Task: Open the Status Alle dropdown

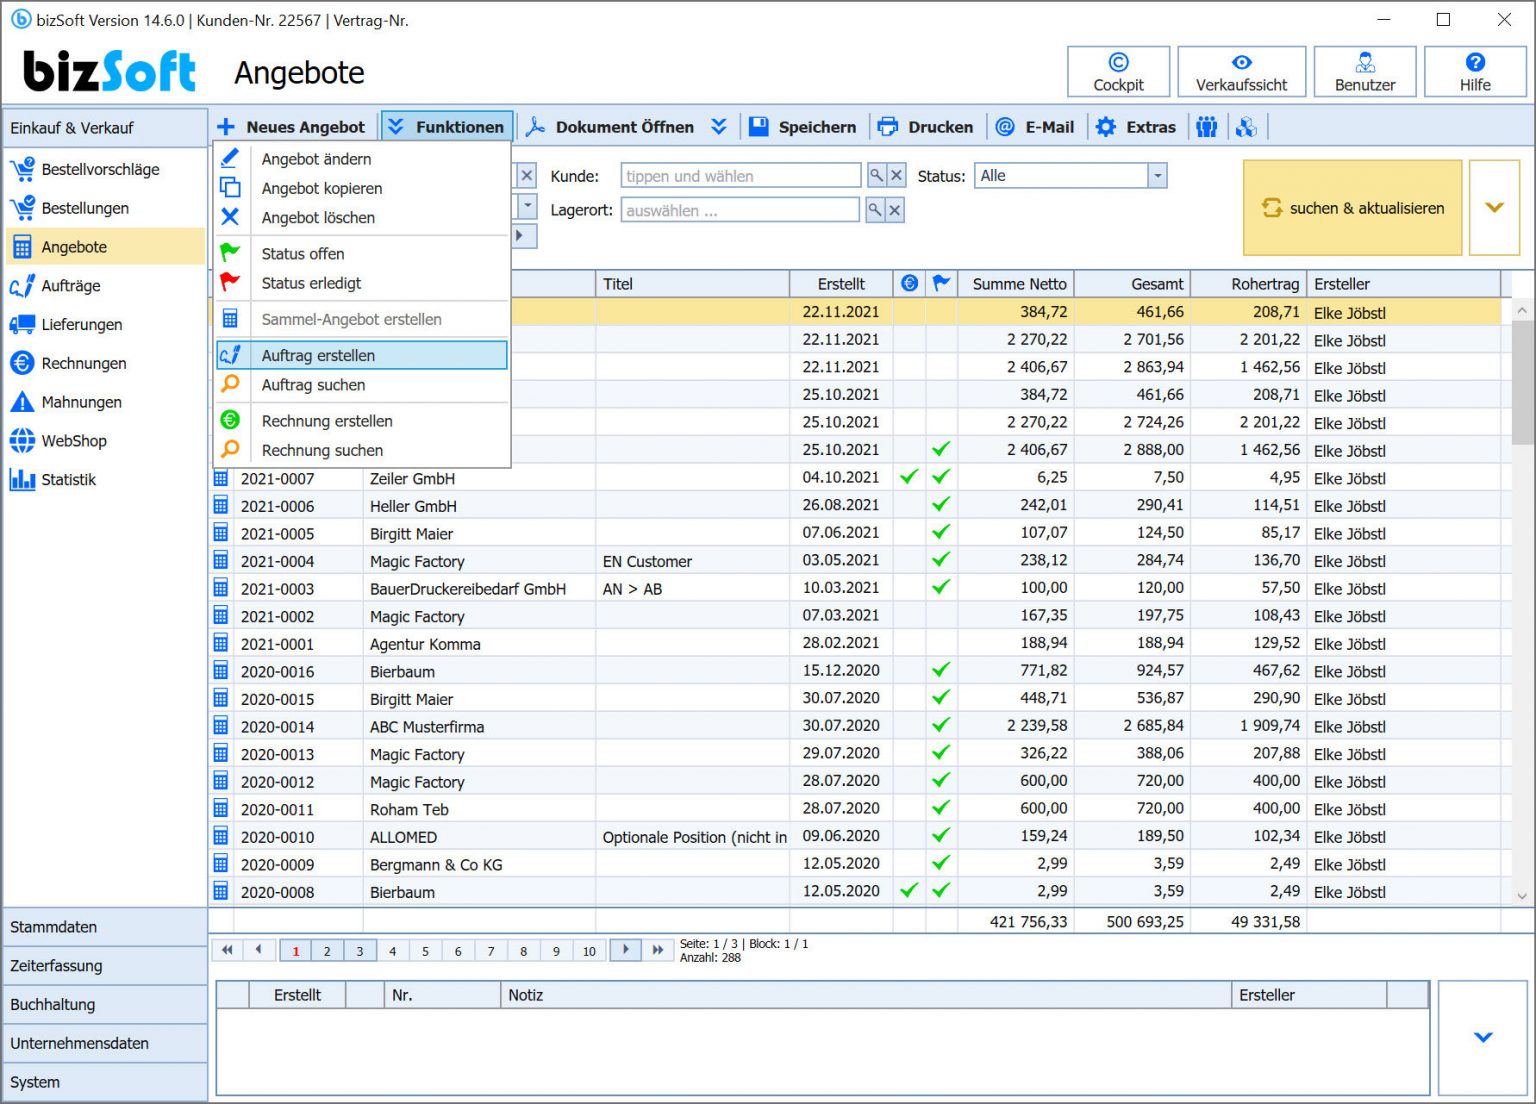Action: point(1156,175)
